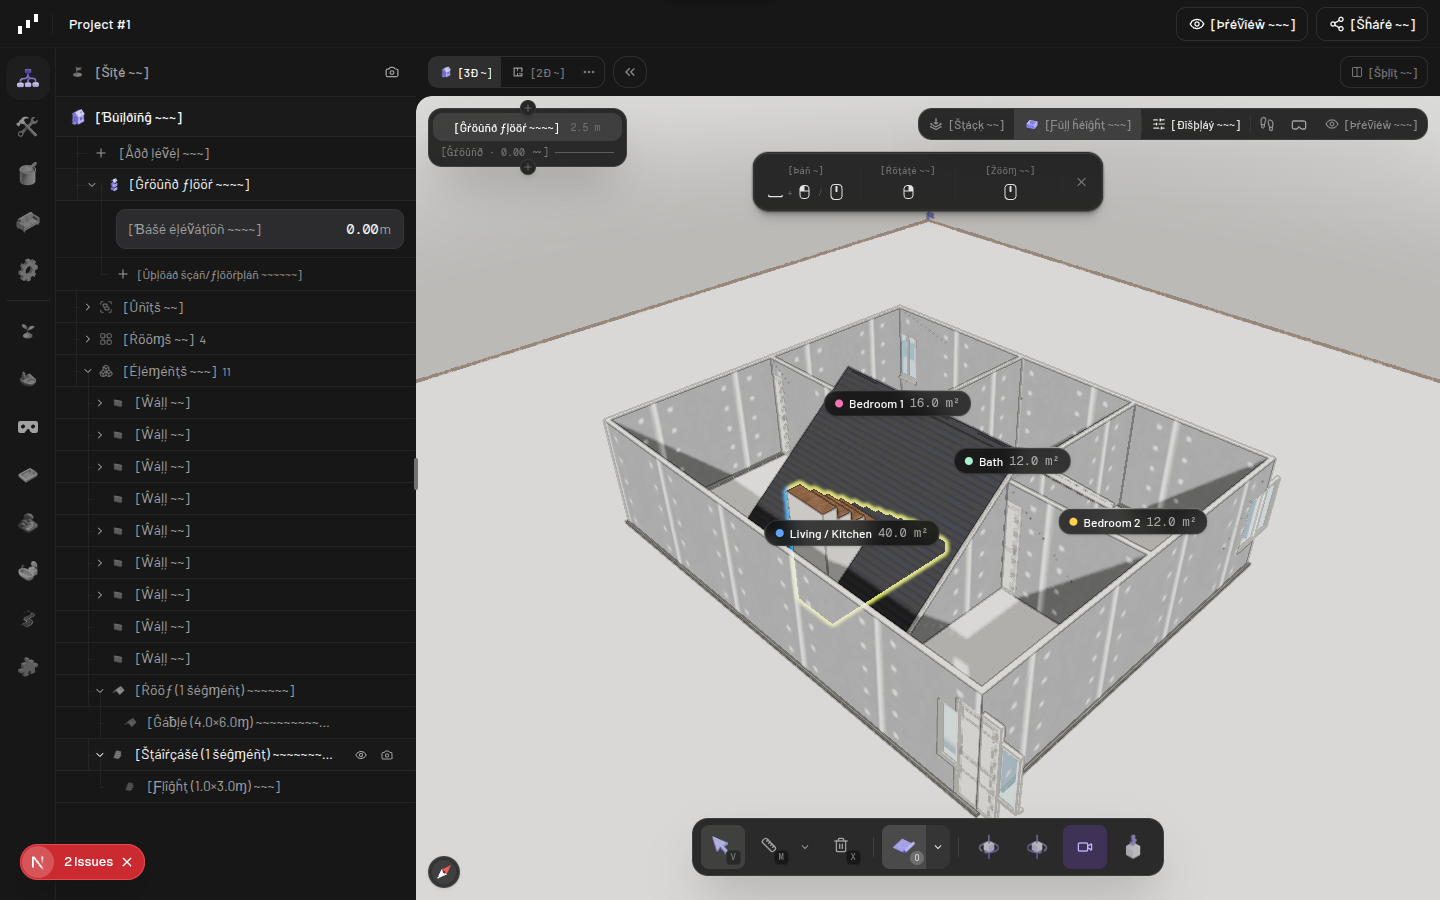This screenshot has height=900, width=1440.
Task: Toggle the Preview eye in viewport bar
Action: point(1371,125)
